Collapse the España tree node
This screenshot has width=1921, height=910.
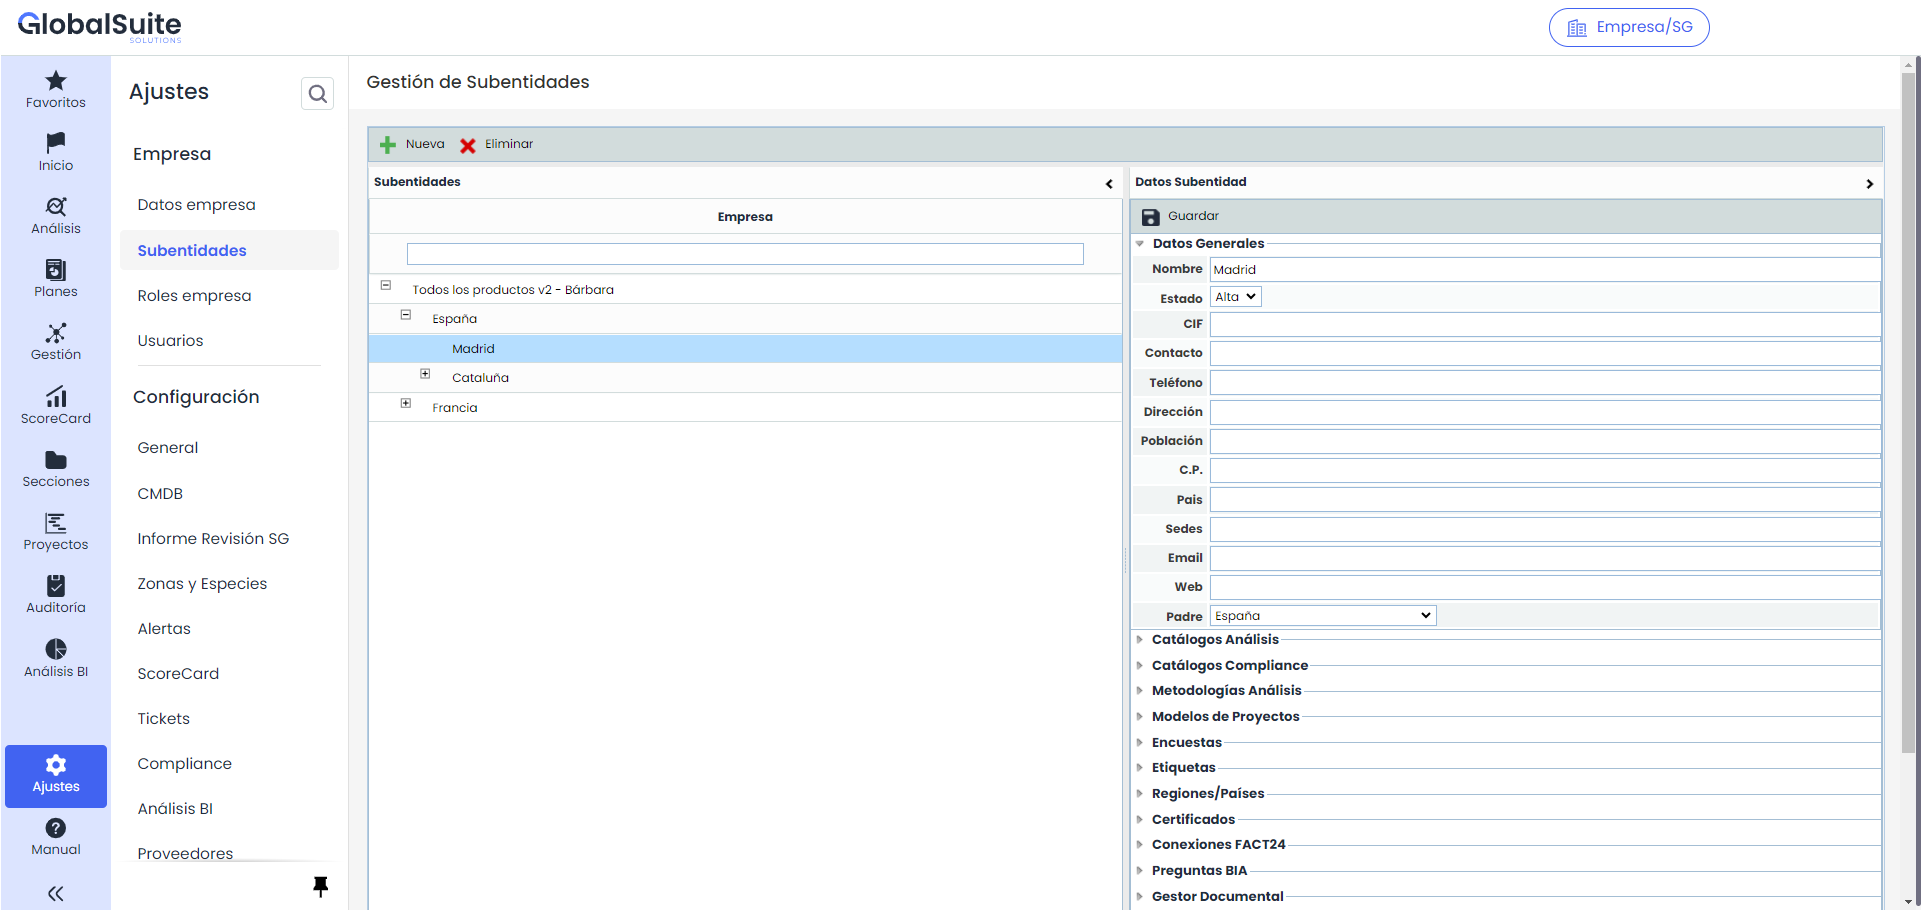(x=406, y=315)
